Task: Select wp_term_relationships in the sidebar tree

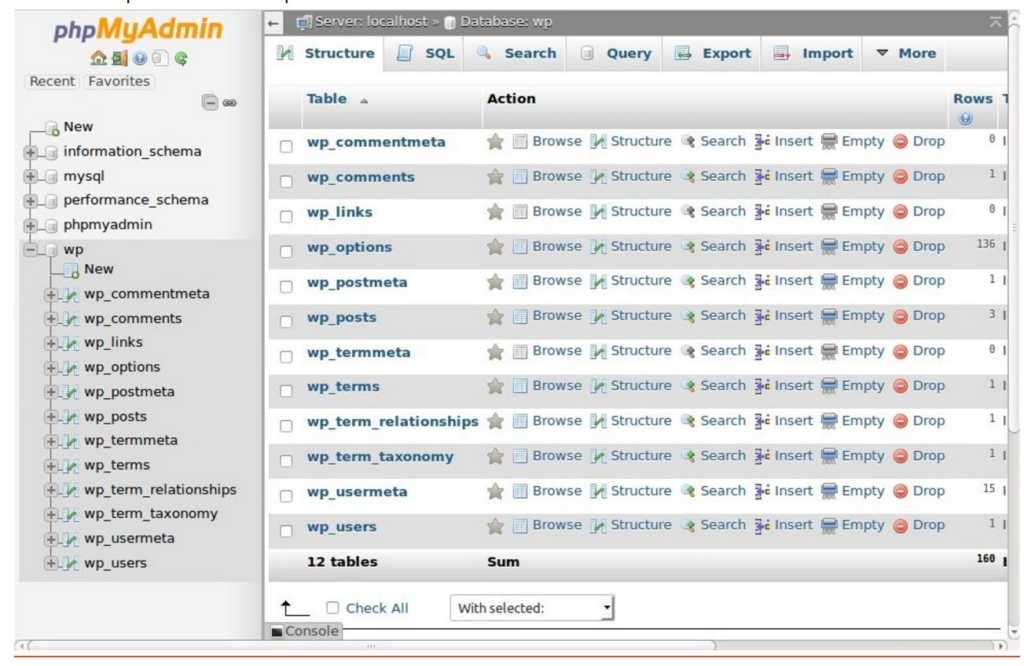Action: pyautogui.click(x=160, y=490)
